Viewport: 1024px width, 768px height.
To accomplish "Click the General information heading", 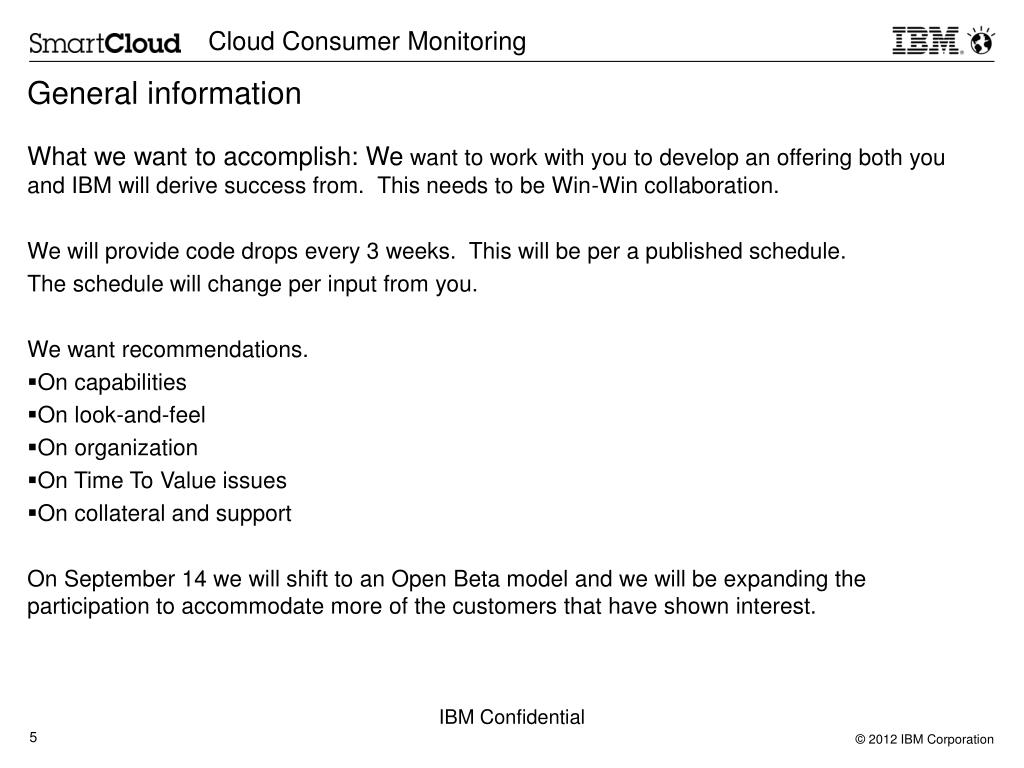I will tap(164, 93).
